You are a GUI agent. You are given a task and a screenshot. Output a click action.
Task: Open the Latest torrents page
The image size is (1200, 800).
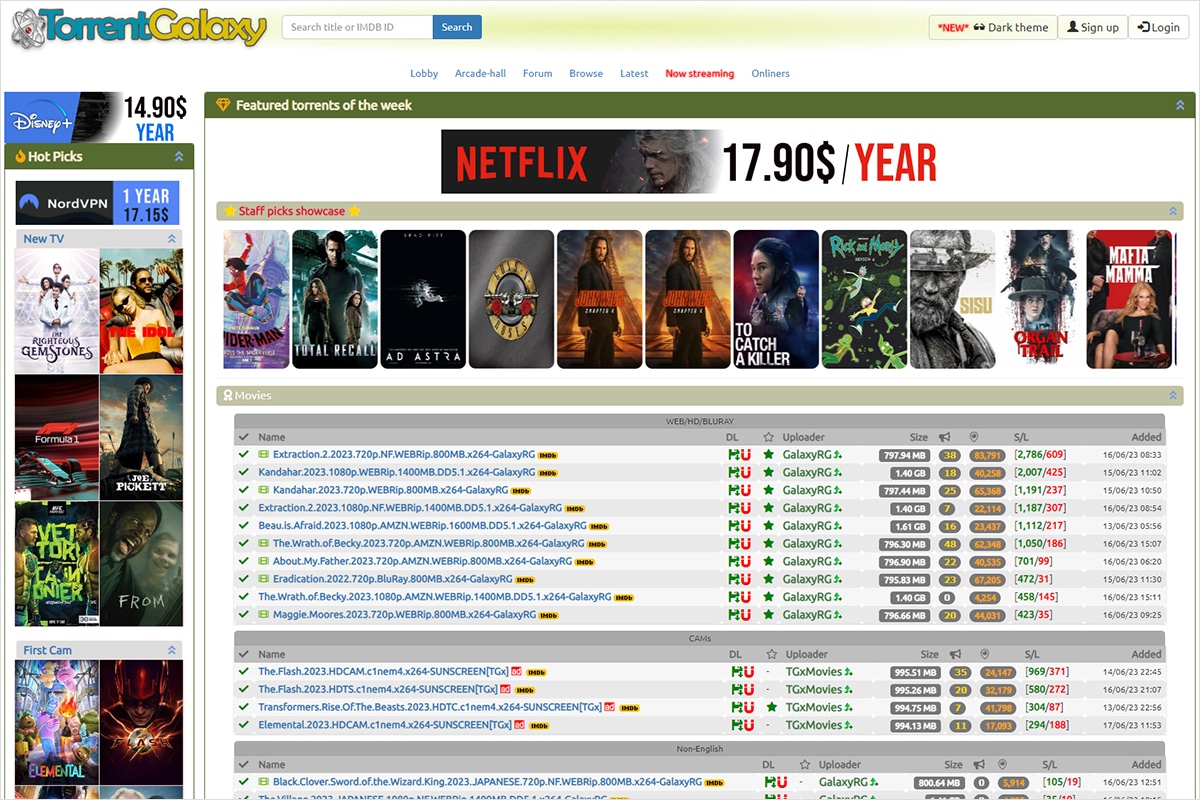coord(634,73)
